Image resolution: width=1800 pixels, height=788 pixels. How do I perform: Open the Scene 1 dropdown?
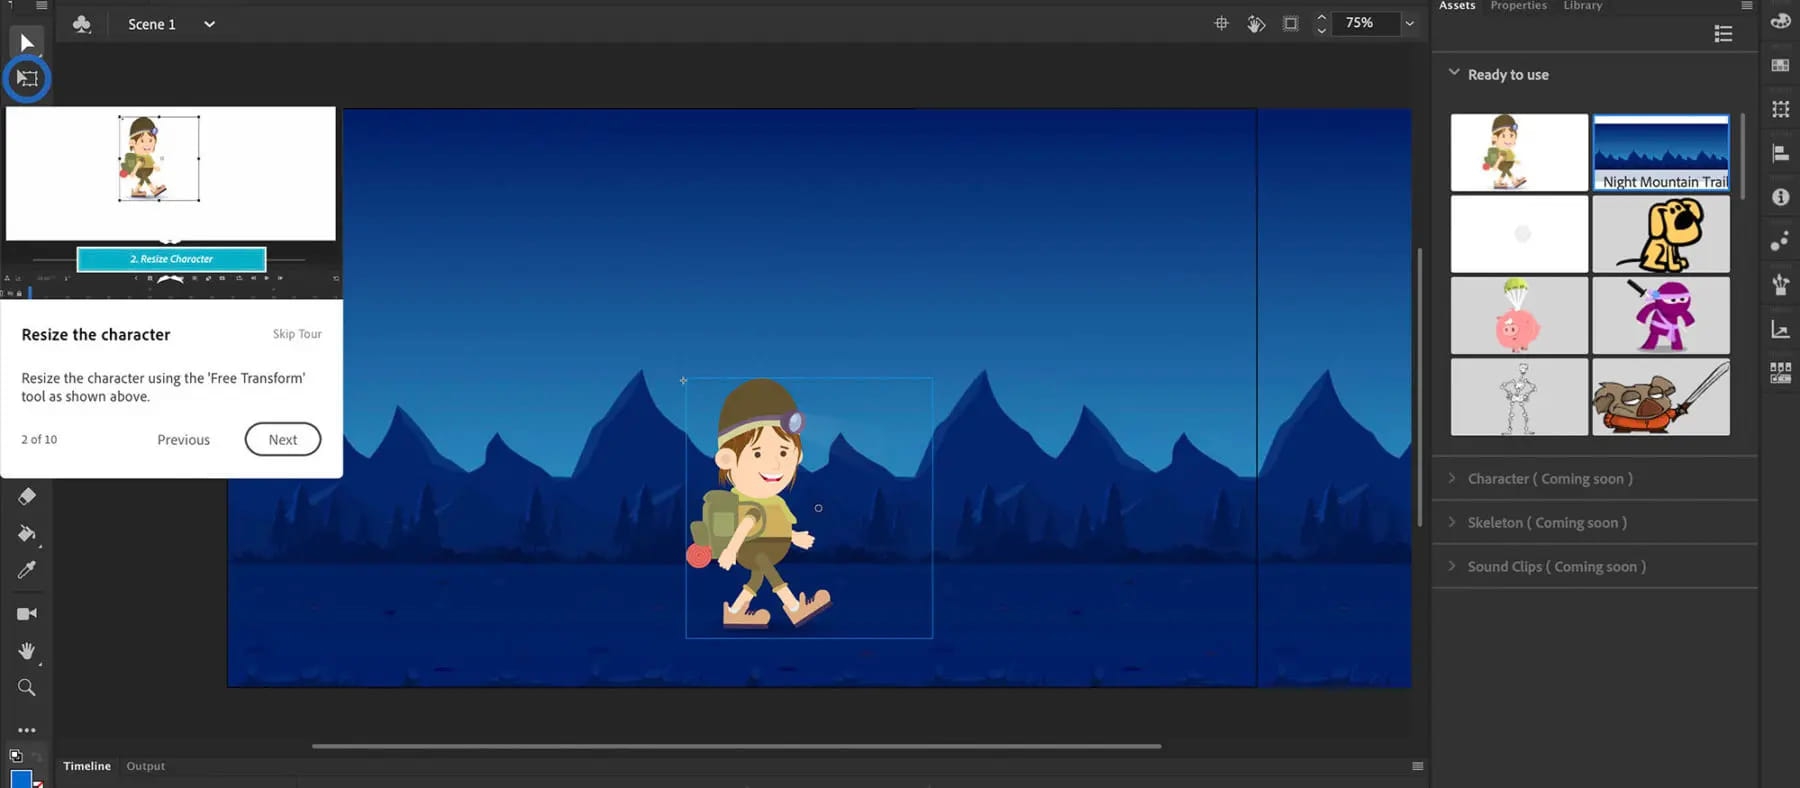click(x=209, y=24)
